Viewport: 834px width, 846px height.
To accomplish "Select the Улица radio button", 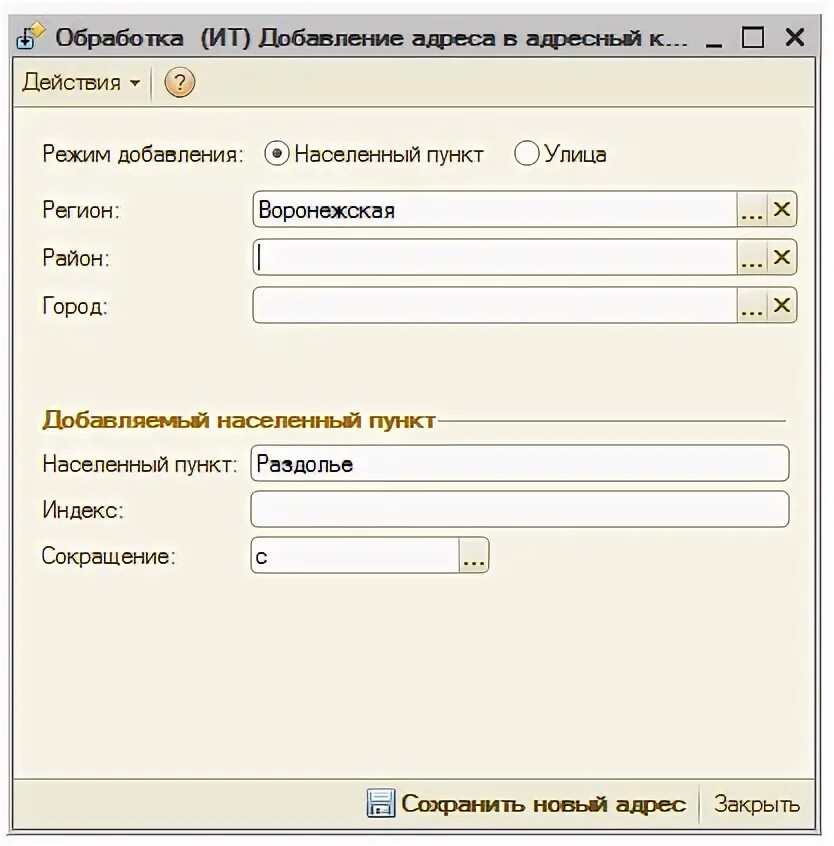I will coord(527,154).
